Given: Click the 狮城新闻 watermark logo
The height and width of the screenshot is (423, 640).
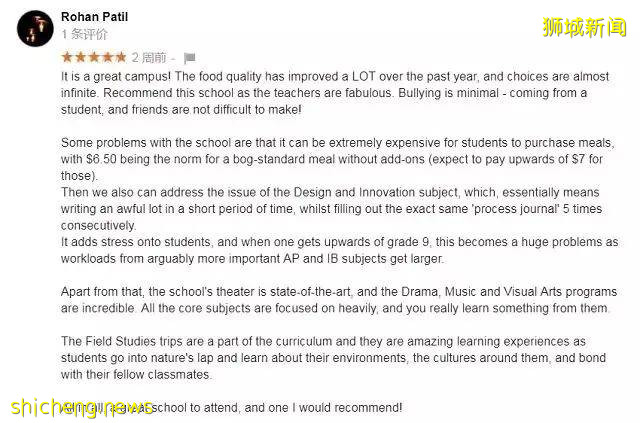Looking at the screenshot, I should point(584,27).
